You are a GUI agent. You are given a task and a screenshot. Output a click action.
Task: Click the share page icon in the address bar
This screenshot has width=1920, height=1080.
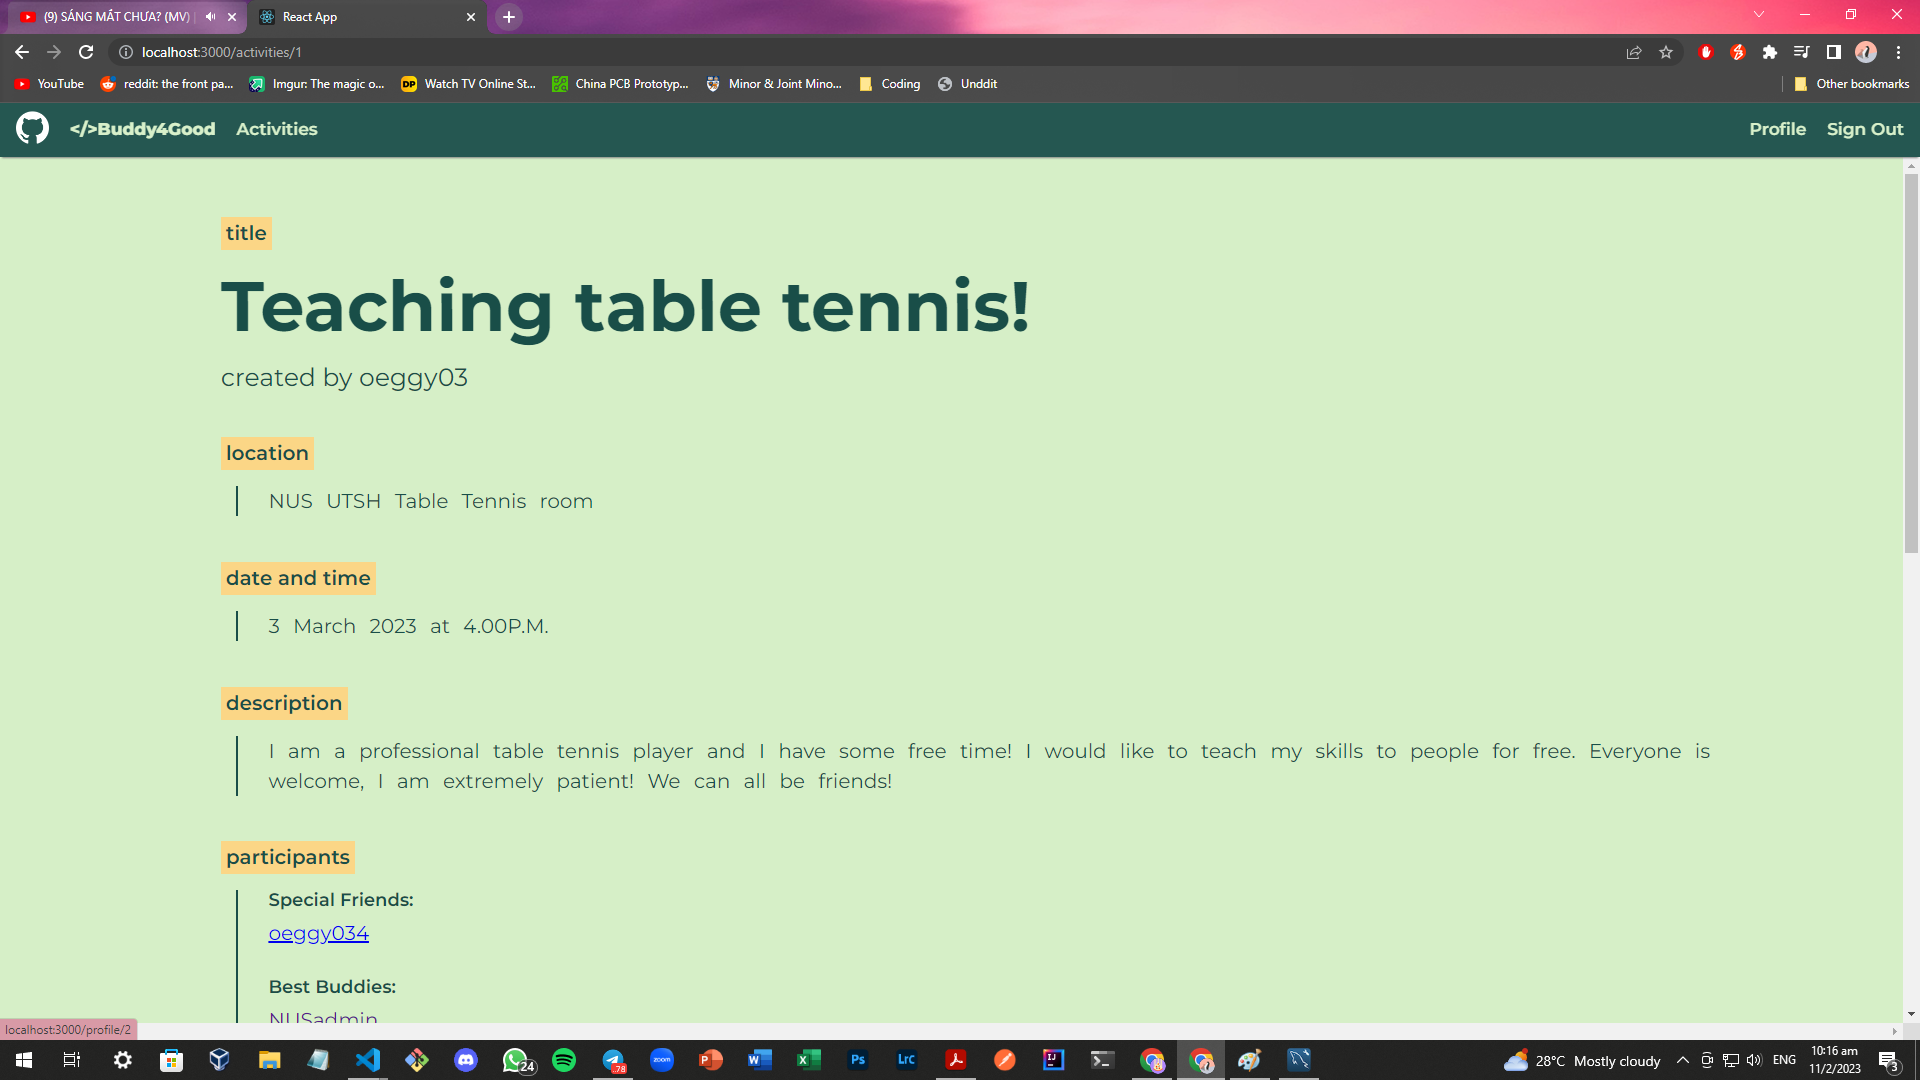click(x=1634, y=52)
